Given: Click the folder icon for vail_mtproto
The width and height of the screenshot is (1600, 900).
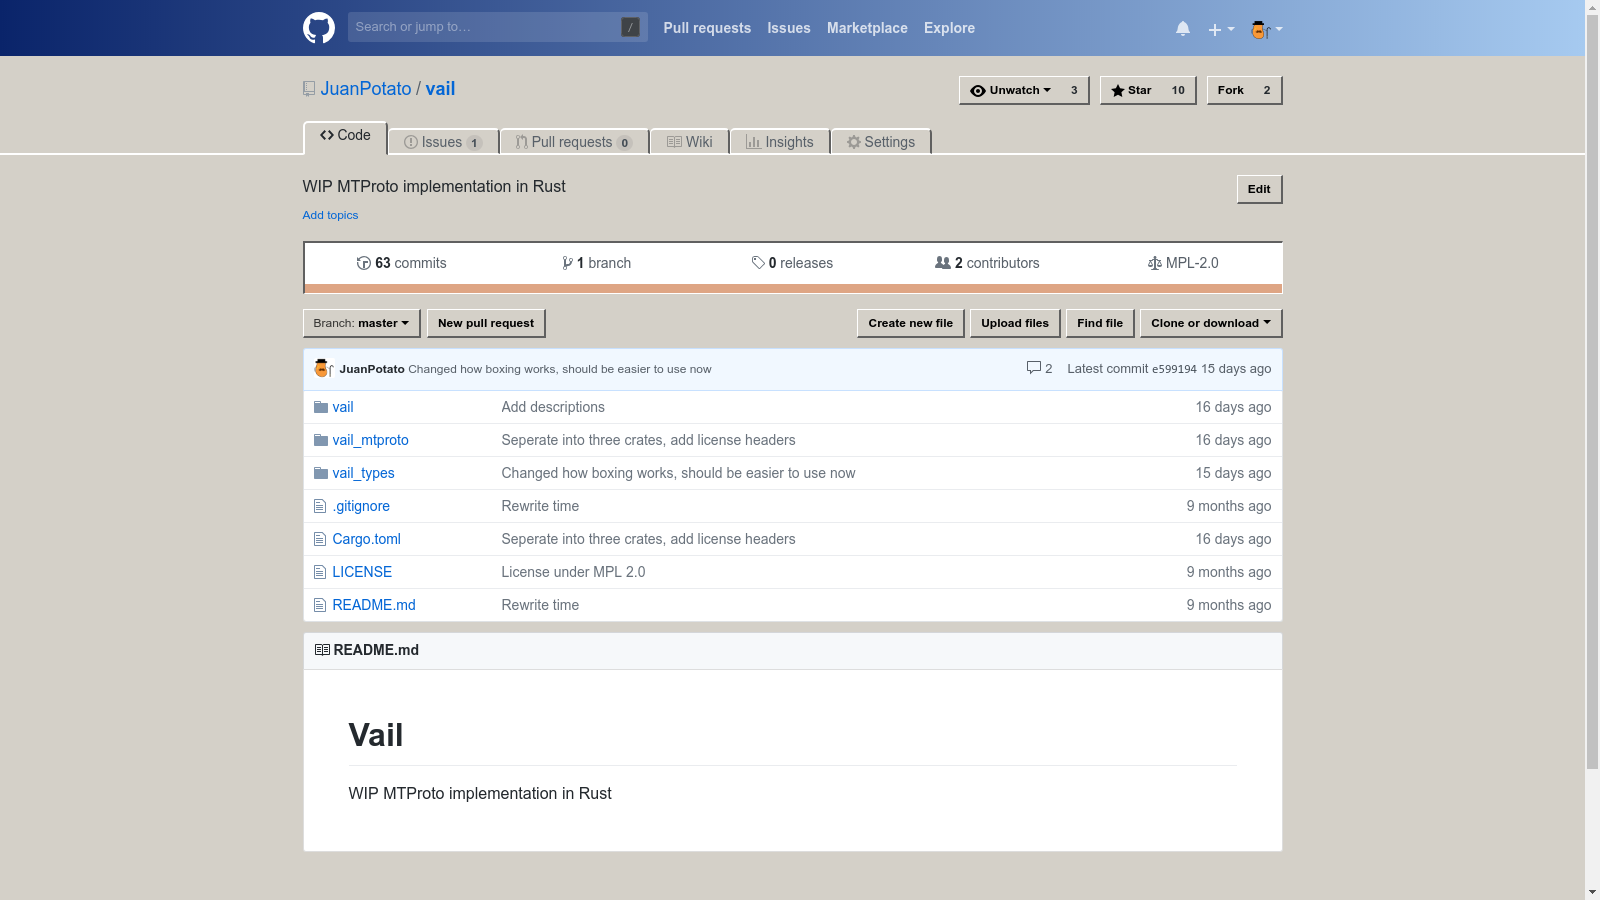Looking at the screenshot, I should pyautogui.click(x=320, y=440).
